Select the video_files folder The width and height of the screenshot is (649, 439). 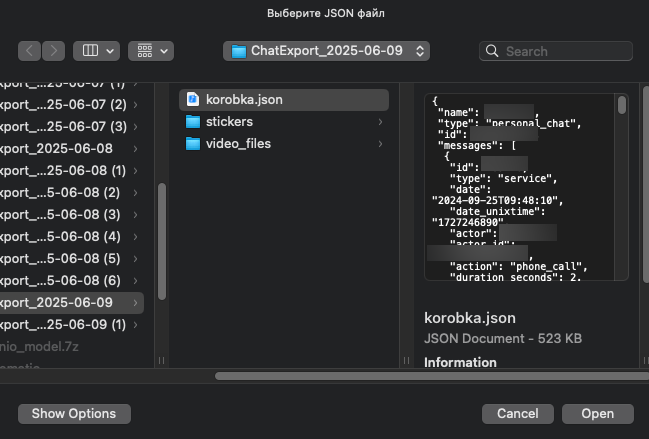[x=284, y=144]
